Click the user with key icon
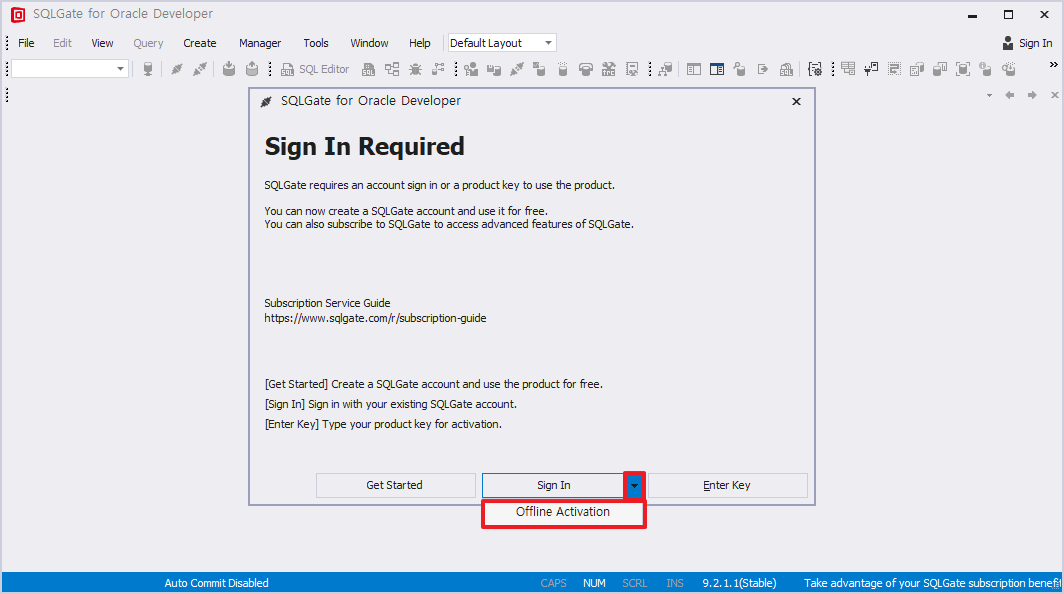The image size is (1064, 594). point(471,69)
